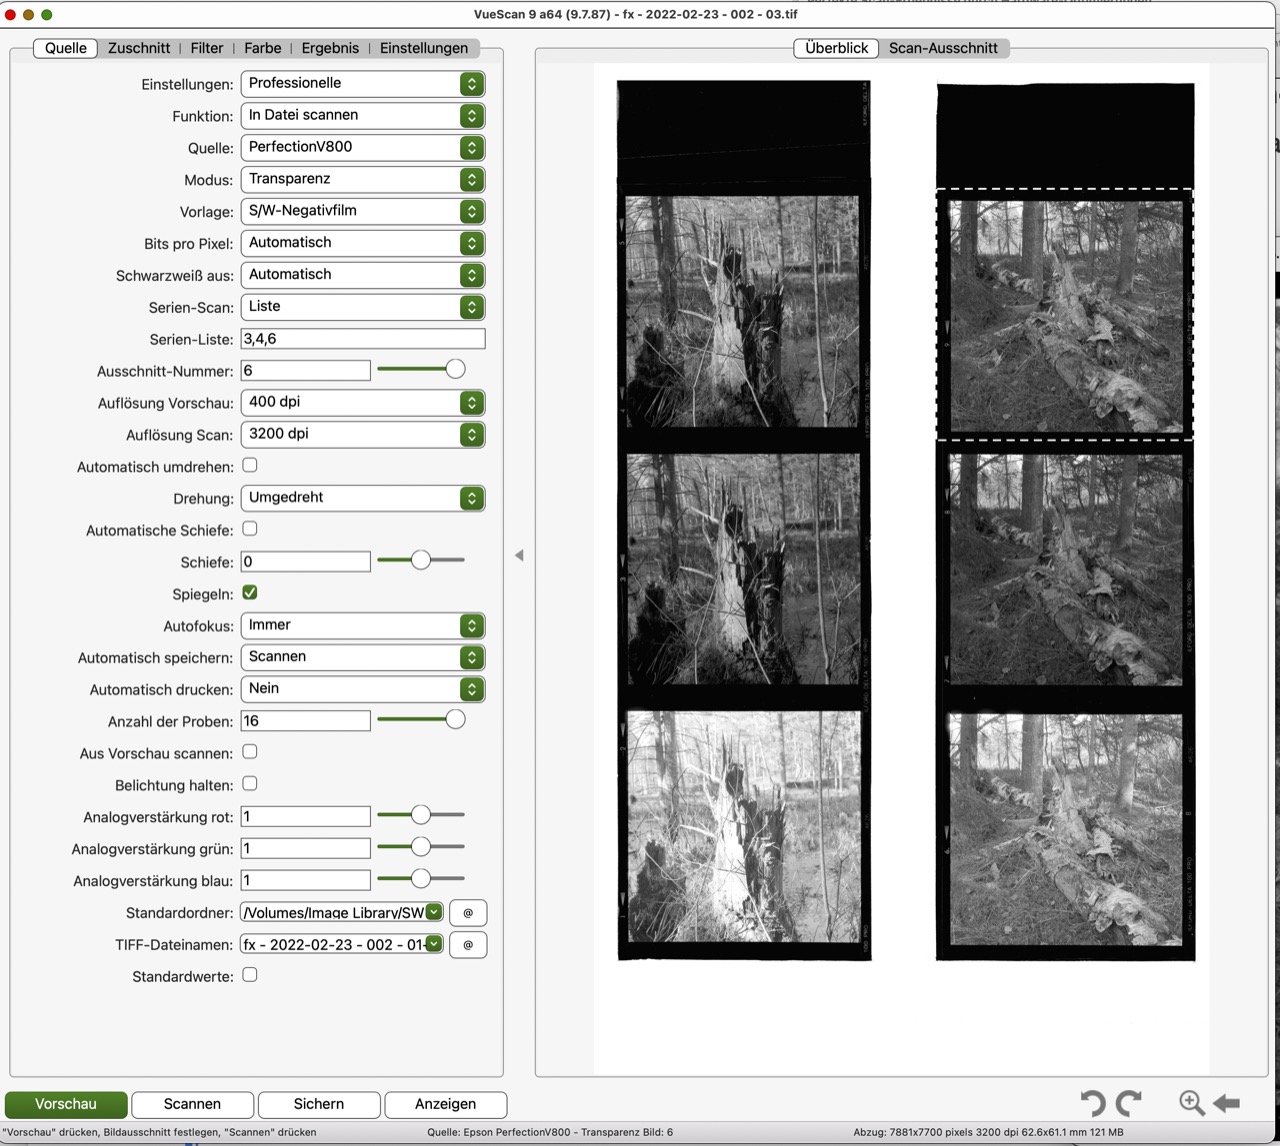The image size is (1280, 1146).
Task: Toggle the Automatisch umdrehen checkbox
Action: (250, 465)
